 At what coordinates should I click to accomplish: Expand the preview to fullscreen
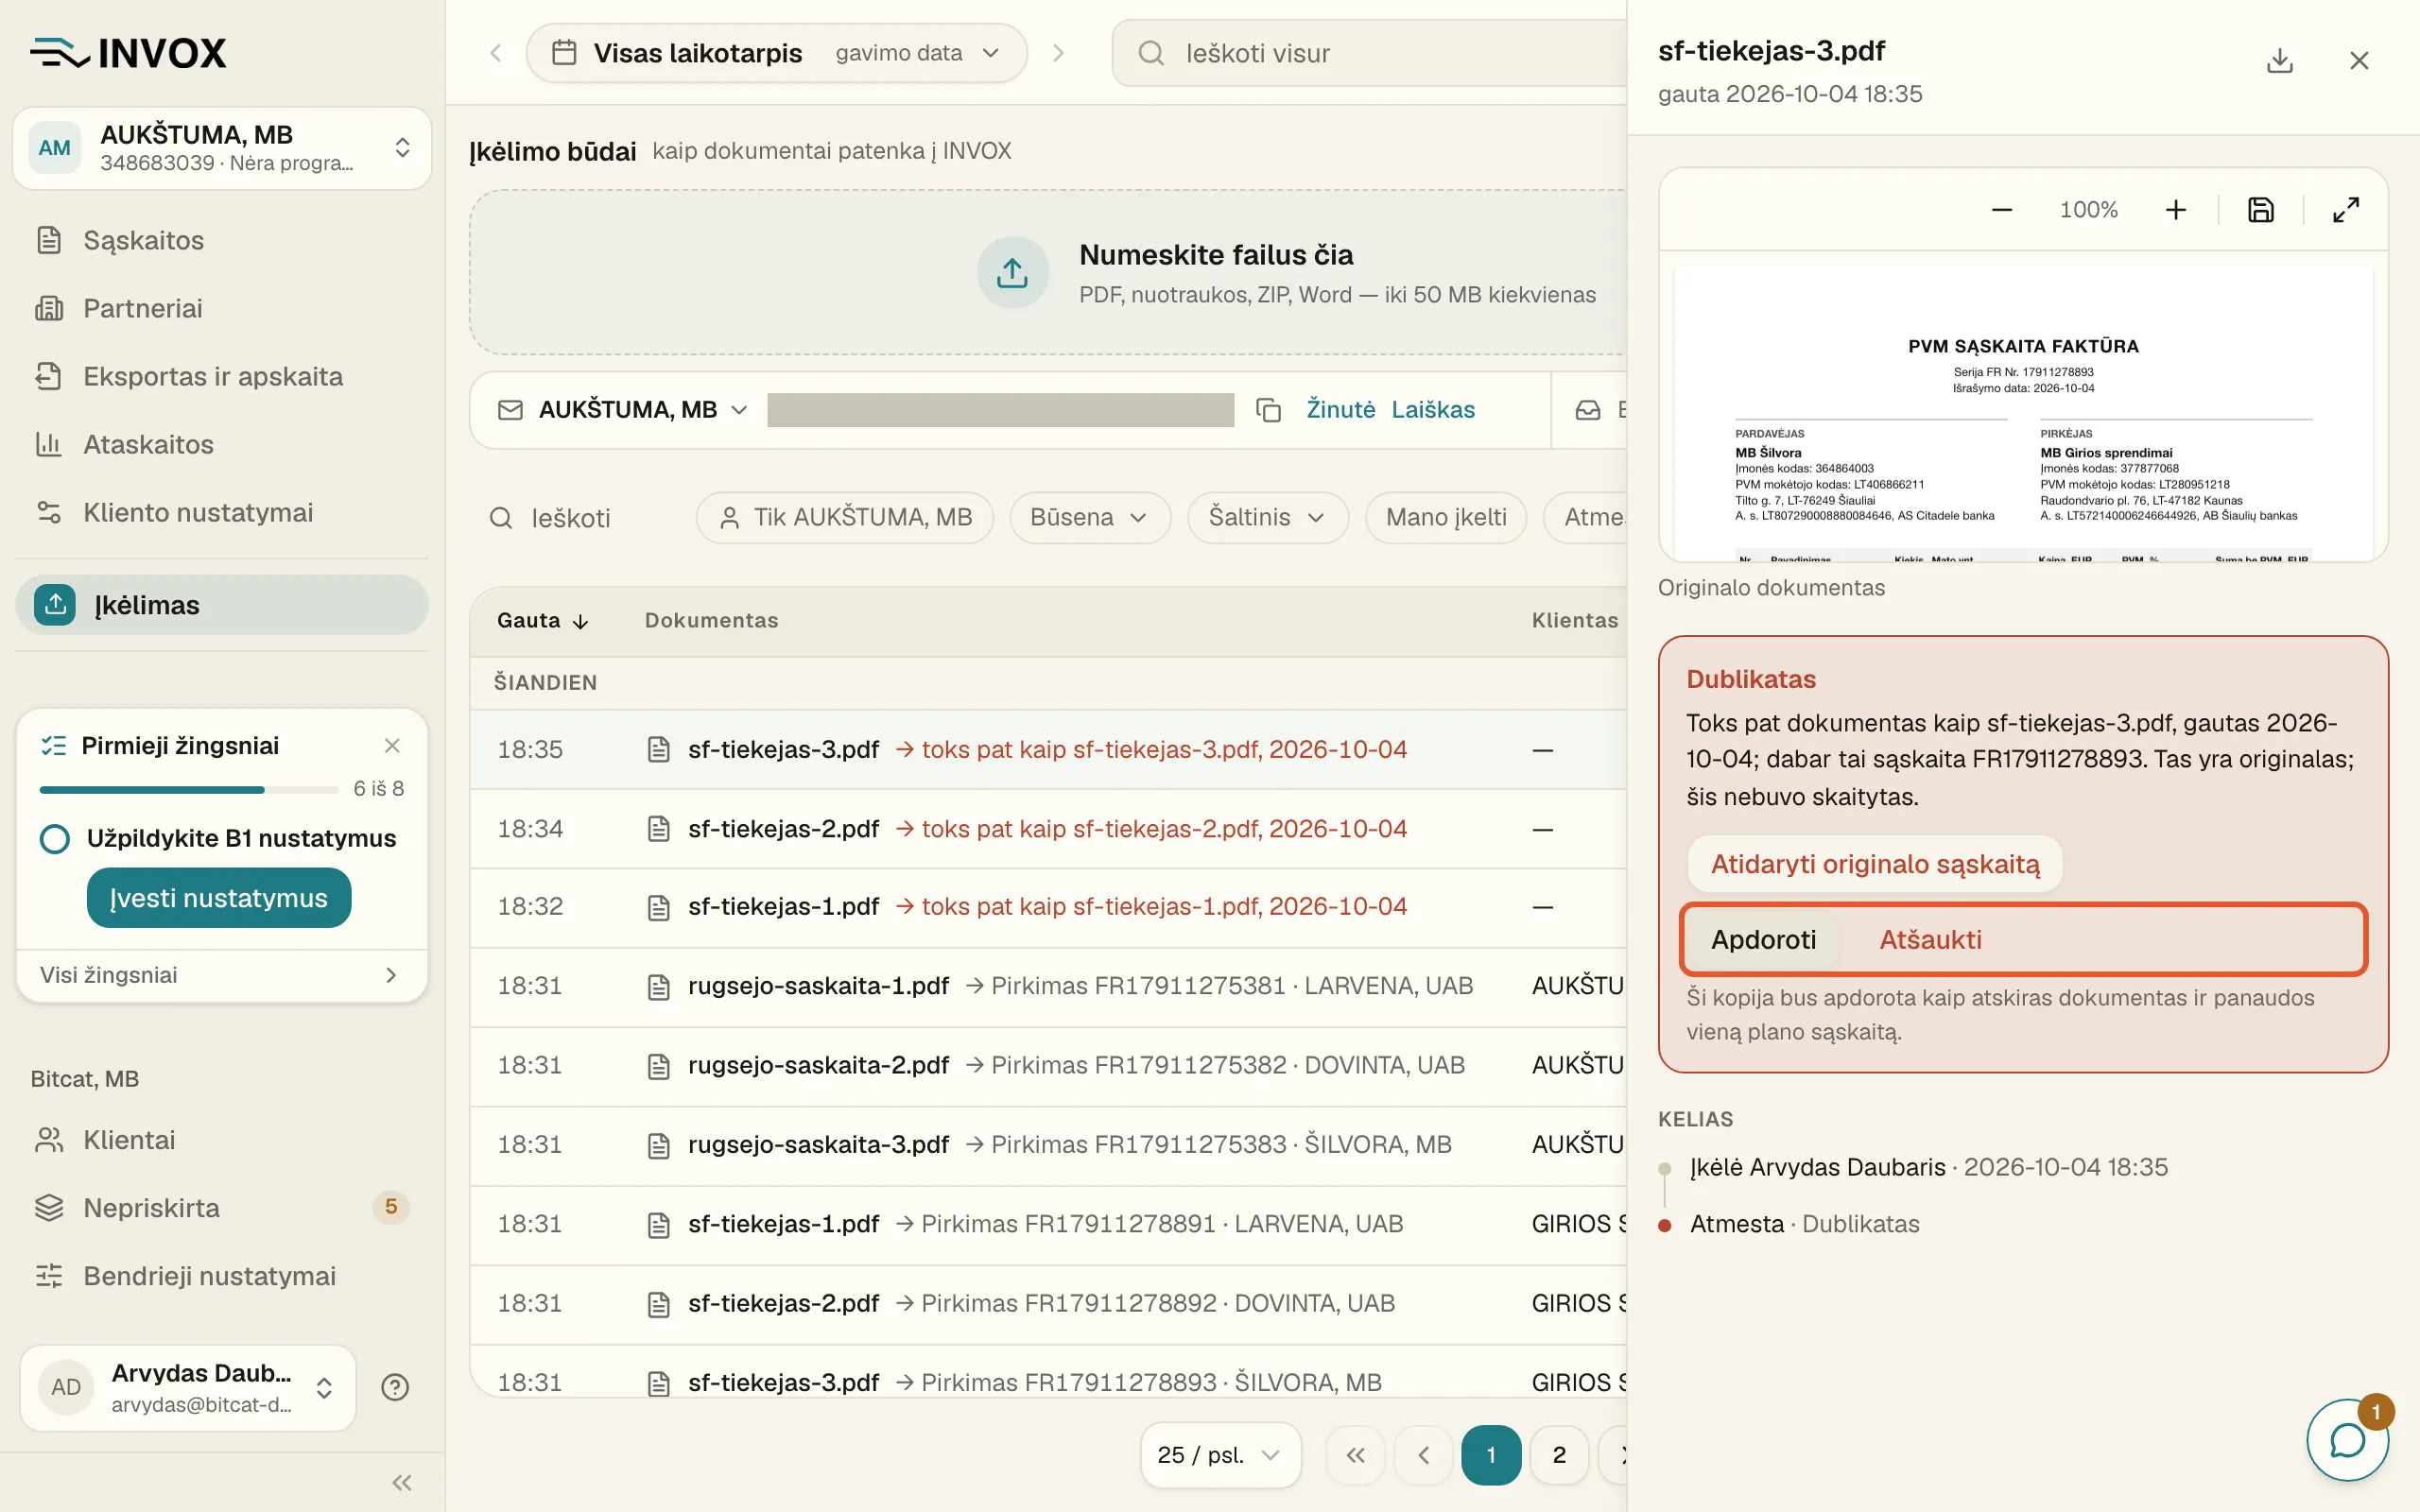[2346, 210]
